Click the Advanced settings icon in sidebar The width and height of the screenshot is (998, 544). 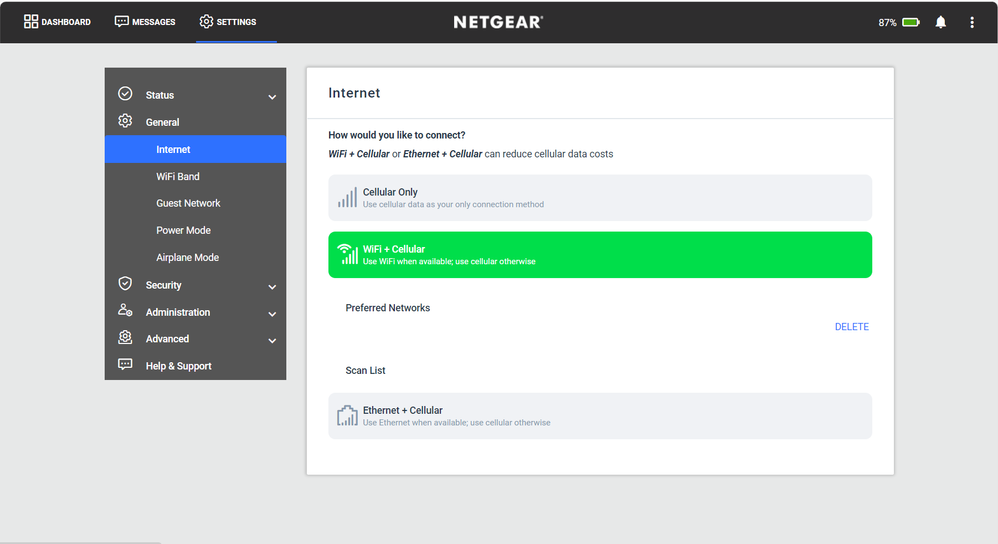(x=125, y=338)
